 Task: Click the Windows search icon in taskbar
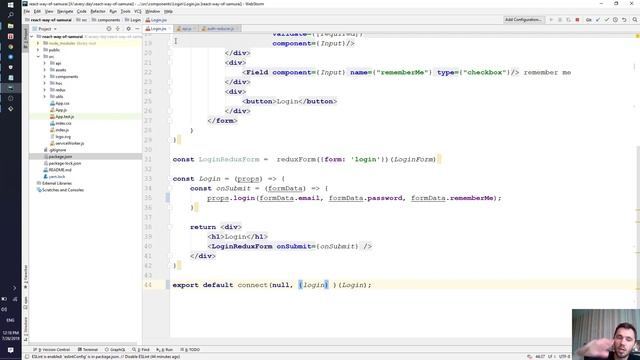[11, 15]
